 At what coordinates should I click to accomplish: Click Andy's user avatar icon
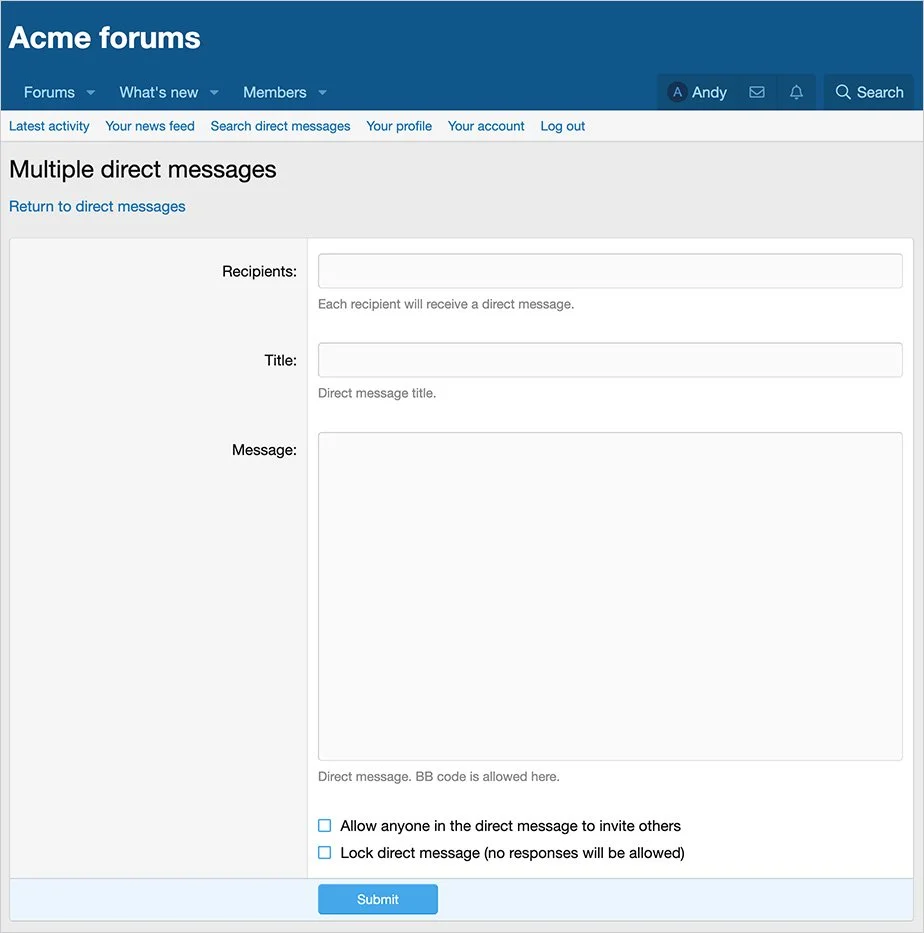coord(677,92)
